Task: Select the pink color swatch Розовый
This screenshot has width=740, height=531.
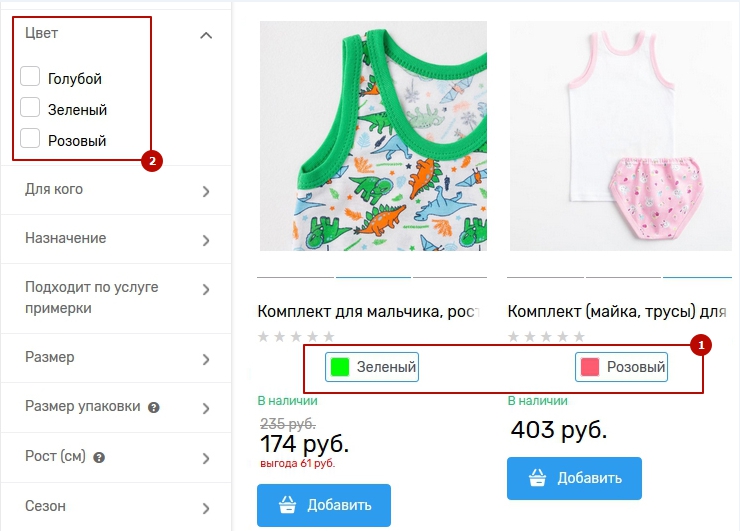Action: 621,367
